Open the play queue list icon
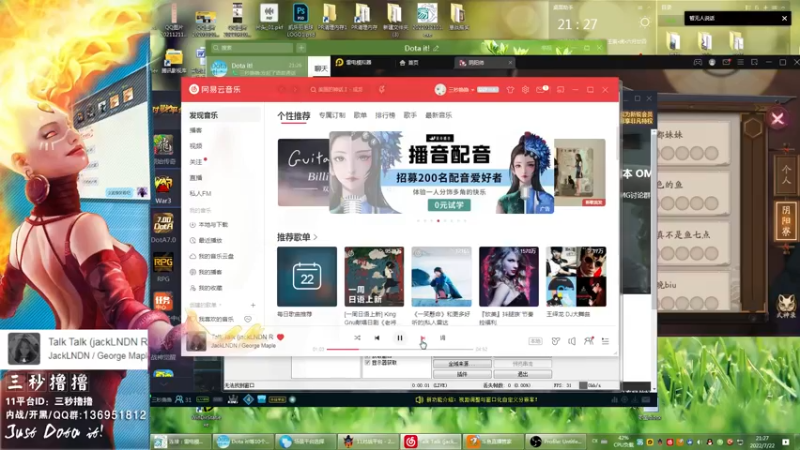The height and width of the screenshot is (450, 800). tap(605, 341)
